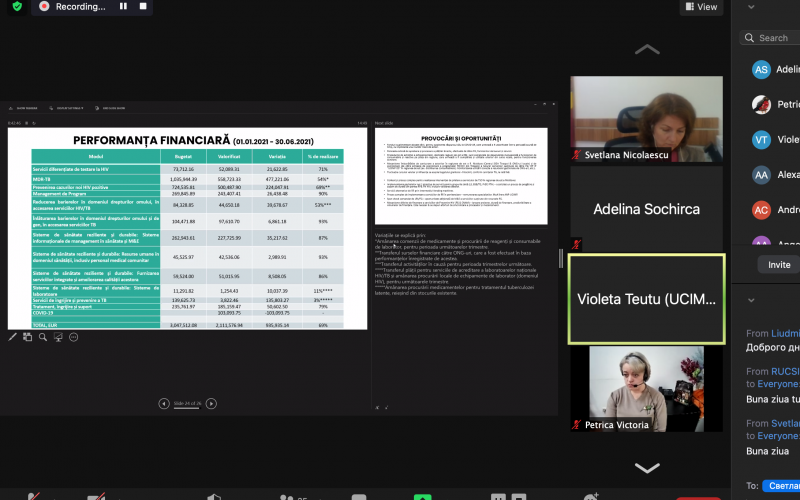Go to the previous slide

point(164,403)
